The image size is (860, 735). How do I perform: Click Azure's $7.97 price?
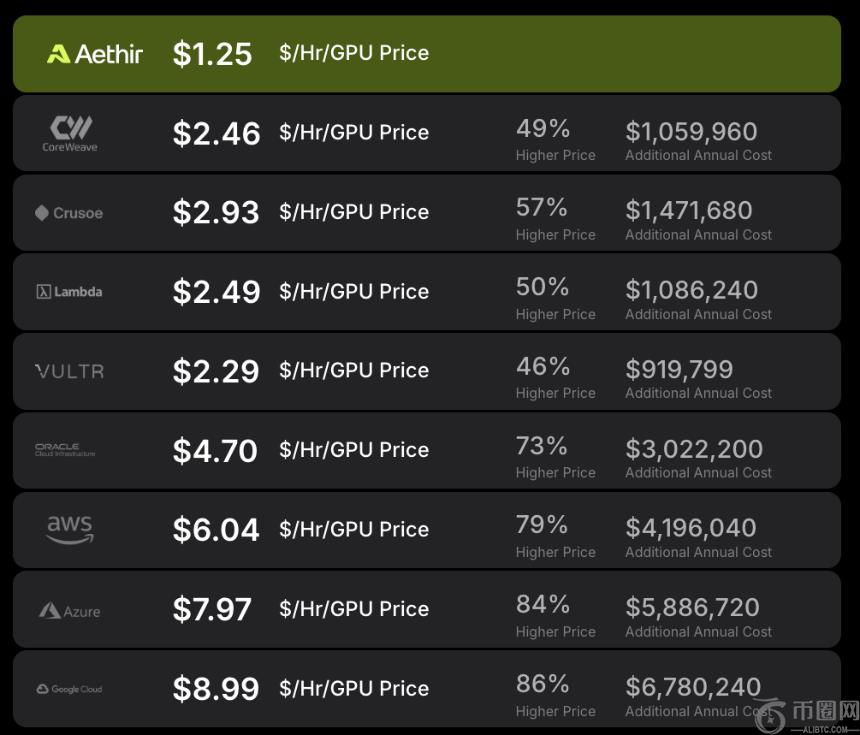coord(212,609)
